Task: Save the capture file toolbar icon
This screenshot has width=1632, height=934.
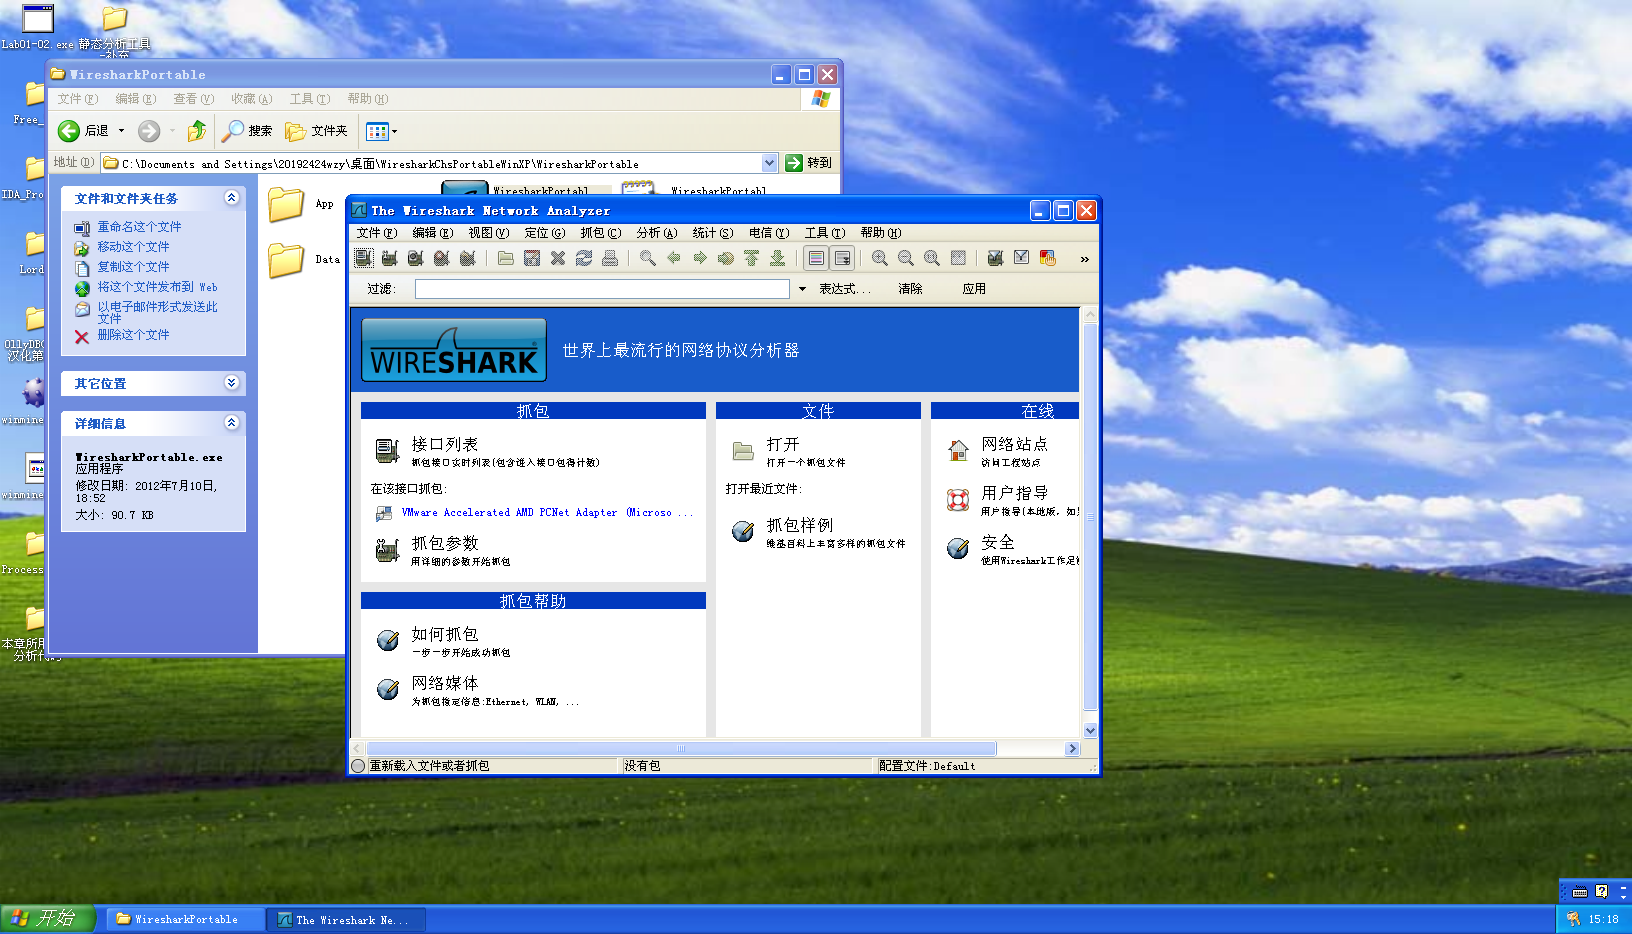Action: (x=532, y=258)
